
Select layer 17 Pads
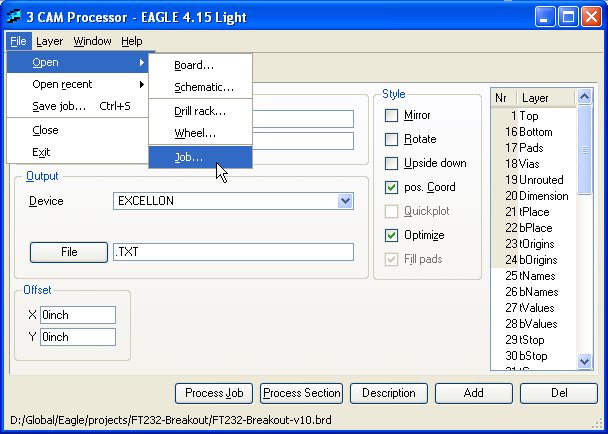534,148
